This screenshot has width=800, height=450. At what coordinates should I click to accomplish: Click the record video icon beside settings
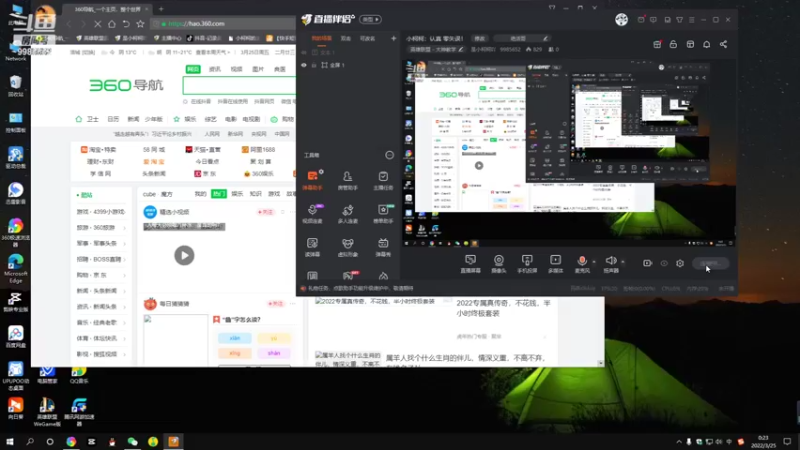647,263
